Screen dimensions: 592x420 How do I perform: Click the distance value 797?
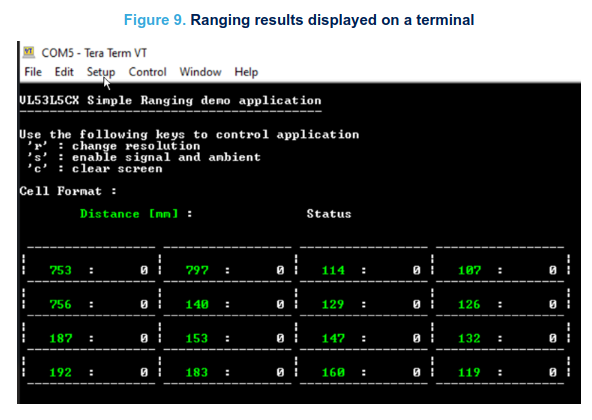click(x=197, y=270)
